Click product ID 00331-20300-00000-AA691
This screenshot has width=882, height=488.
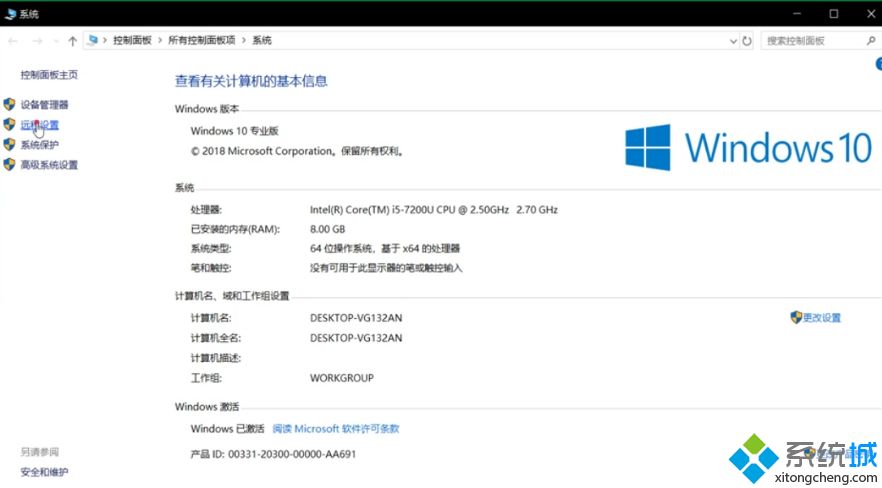pos(292,454)
